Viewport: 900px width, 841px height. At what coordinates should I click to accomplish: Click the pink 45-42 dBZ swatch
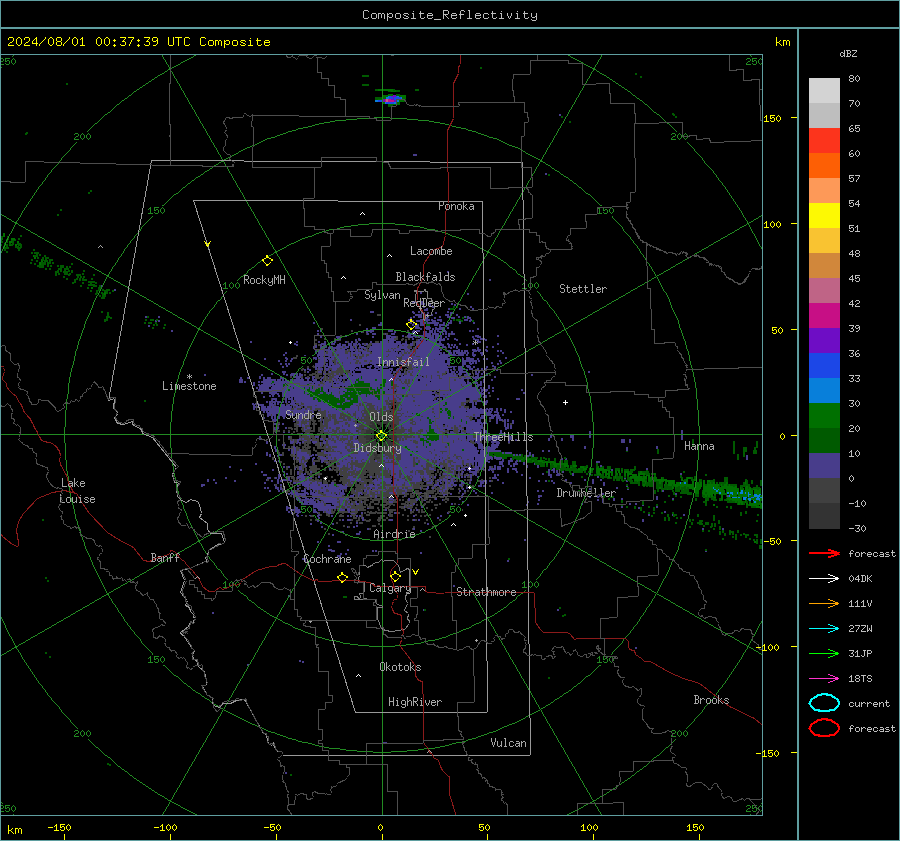824,290
